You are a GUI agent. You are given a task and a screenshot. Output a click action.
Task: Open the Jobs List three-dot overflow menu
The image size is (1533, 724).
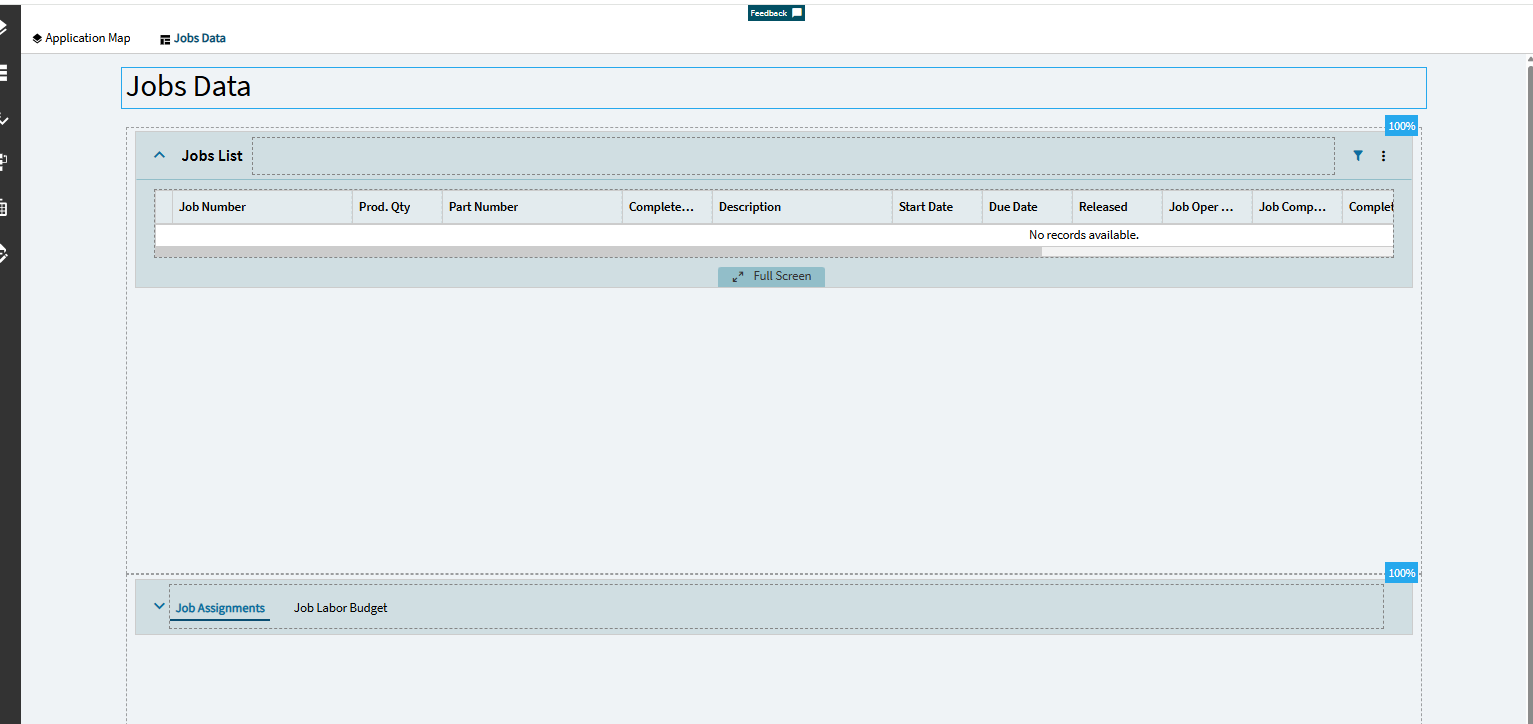click(1384, 156)
